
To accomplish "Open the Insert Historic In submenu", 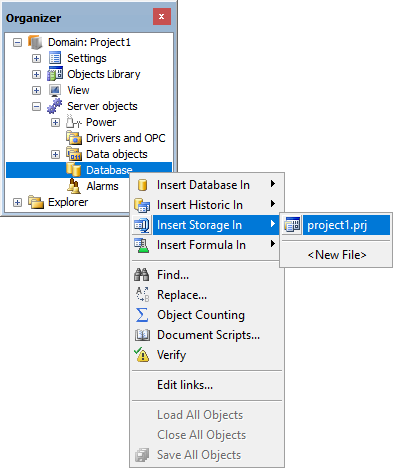I will tap(206, 205).
